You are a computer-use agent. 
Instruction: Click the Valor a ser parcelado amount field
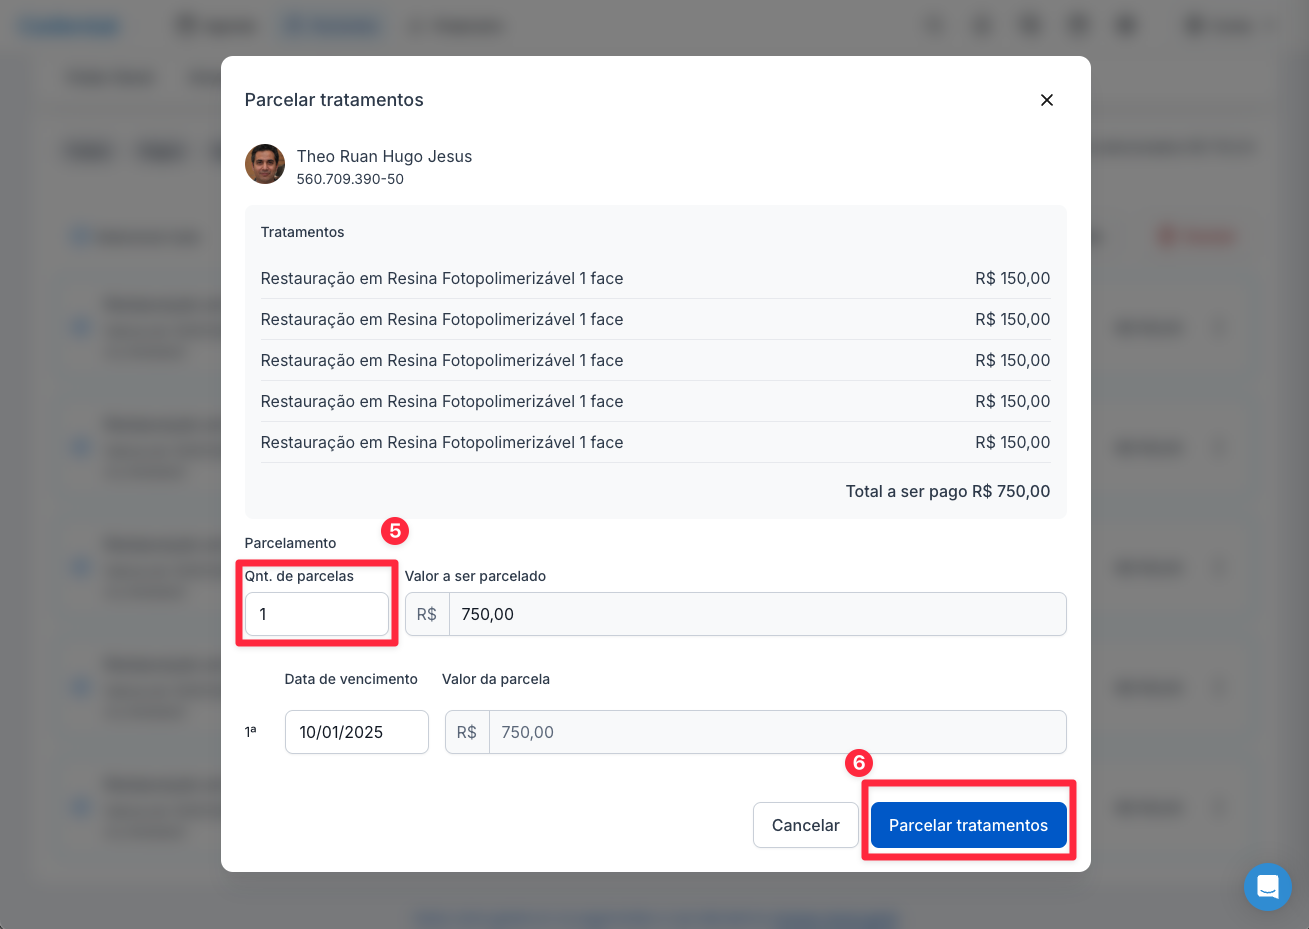click(756, 614)
